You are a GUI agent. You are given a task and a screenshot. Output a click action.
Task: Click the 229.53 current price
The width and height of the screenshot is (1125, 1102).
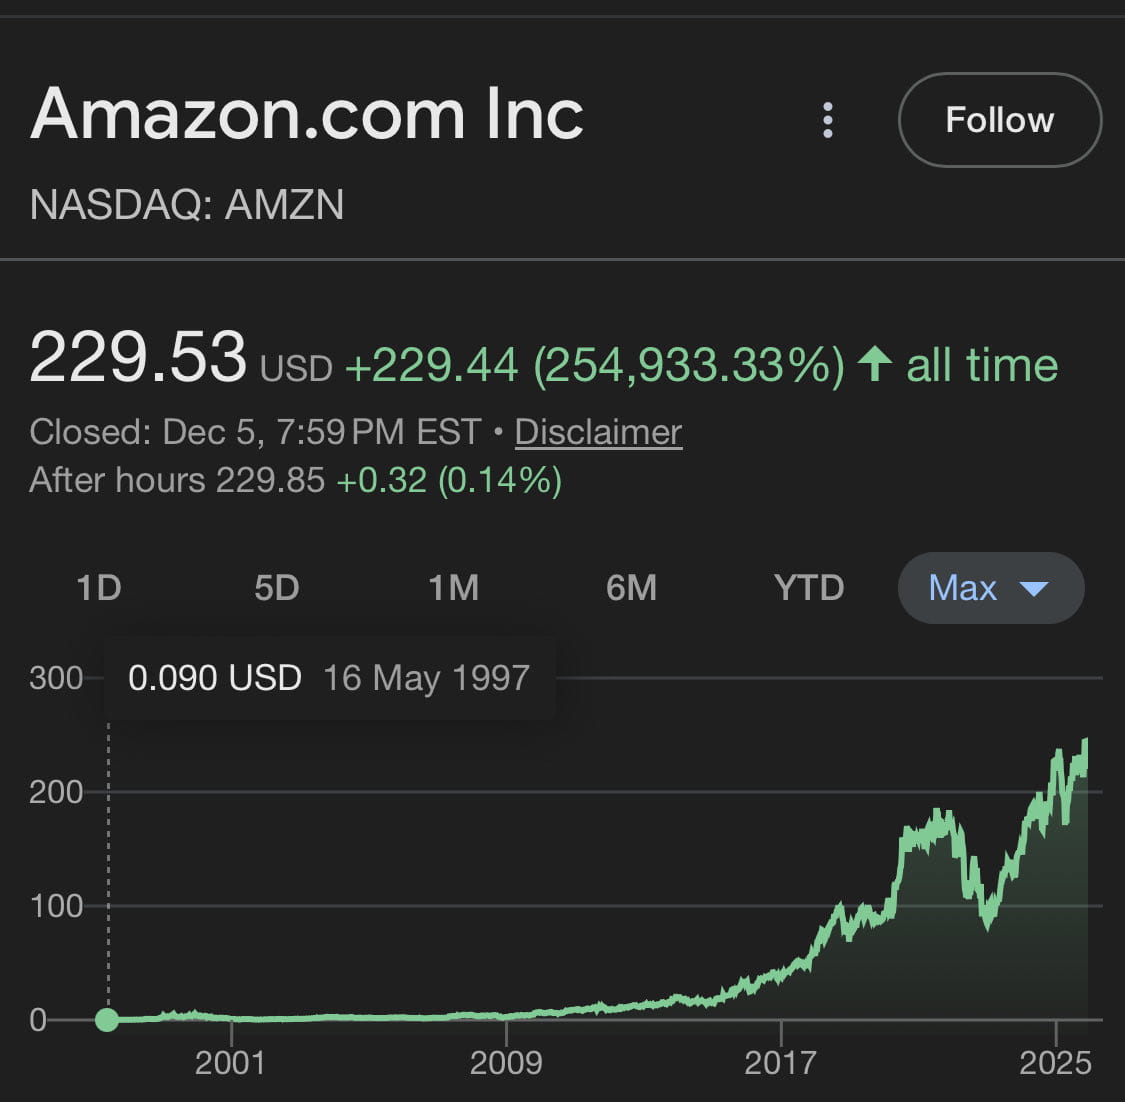click(x=138, y=358)
